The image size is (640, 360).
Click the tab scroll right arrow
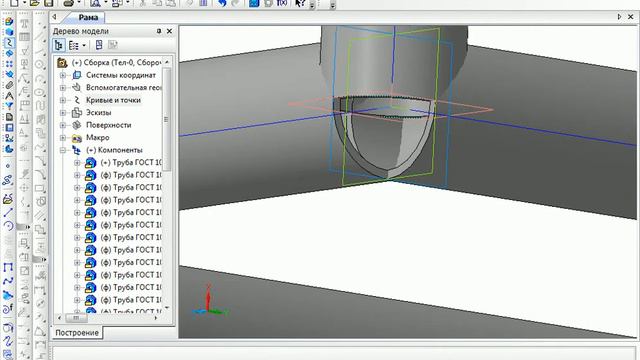point(619,17)
